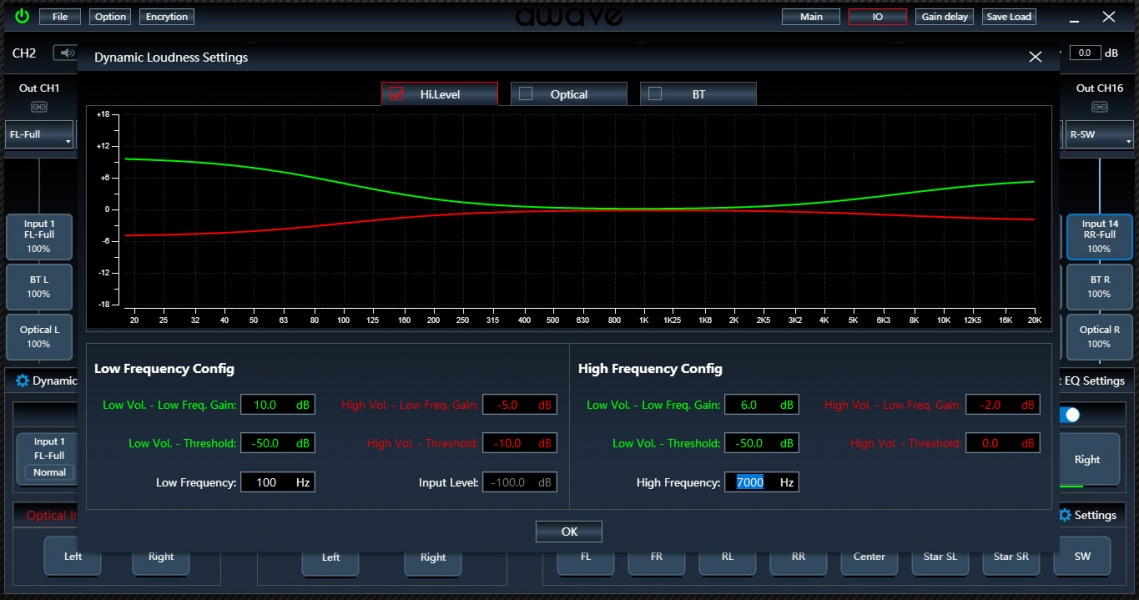Click the RR output button
This screenshot has height=600, width=1139.
(x=798, y=556)
